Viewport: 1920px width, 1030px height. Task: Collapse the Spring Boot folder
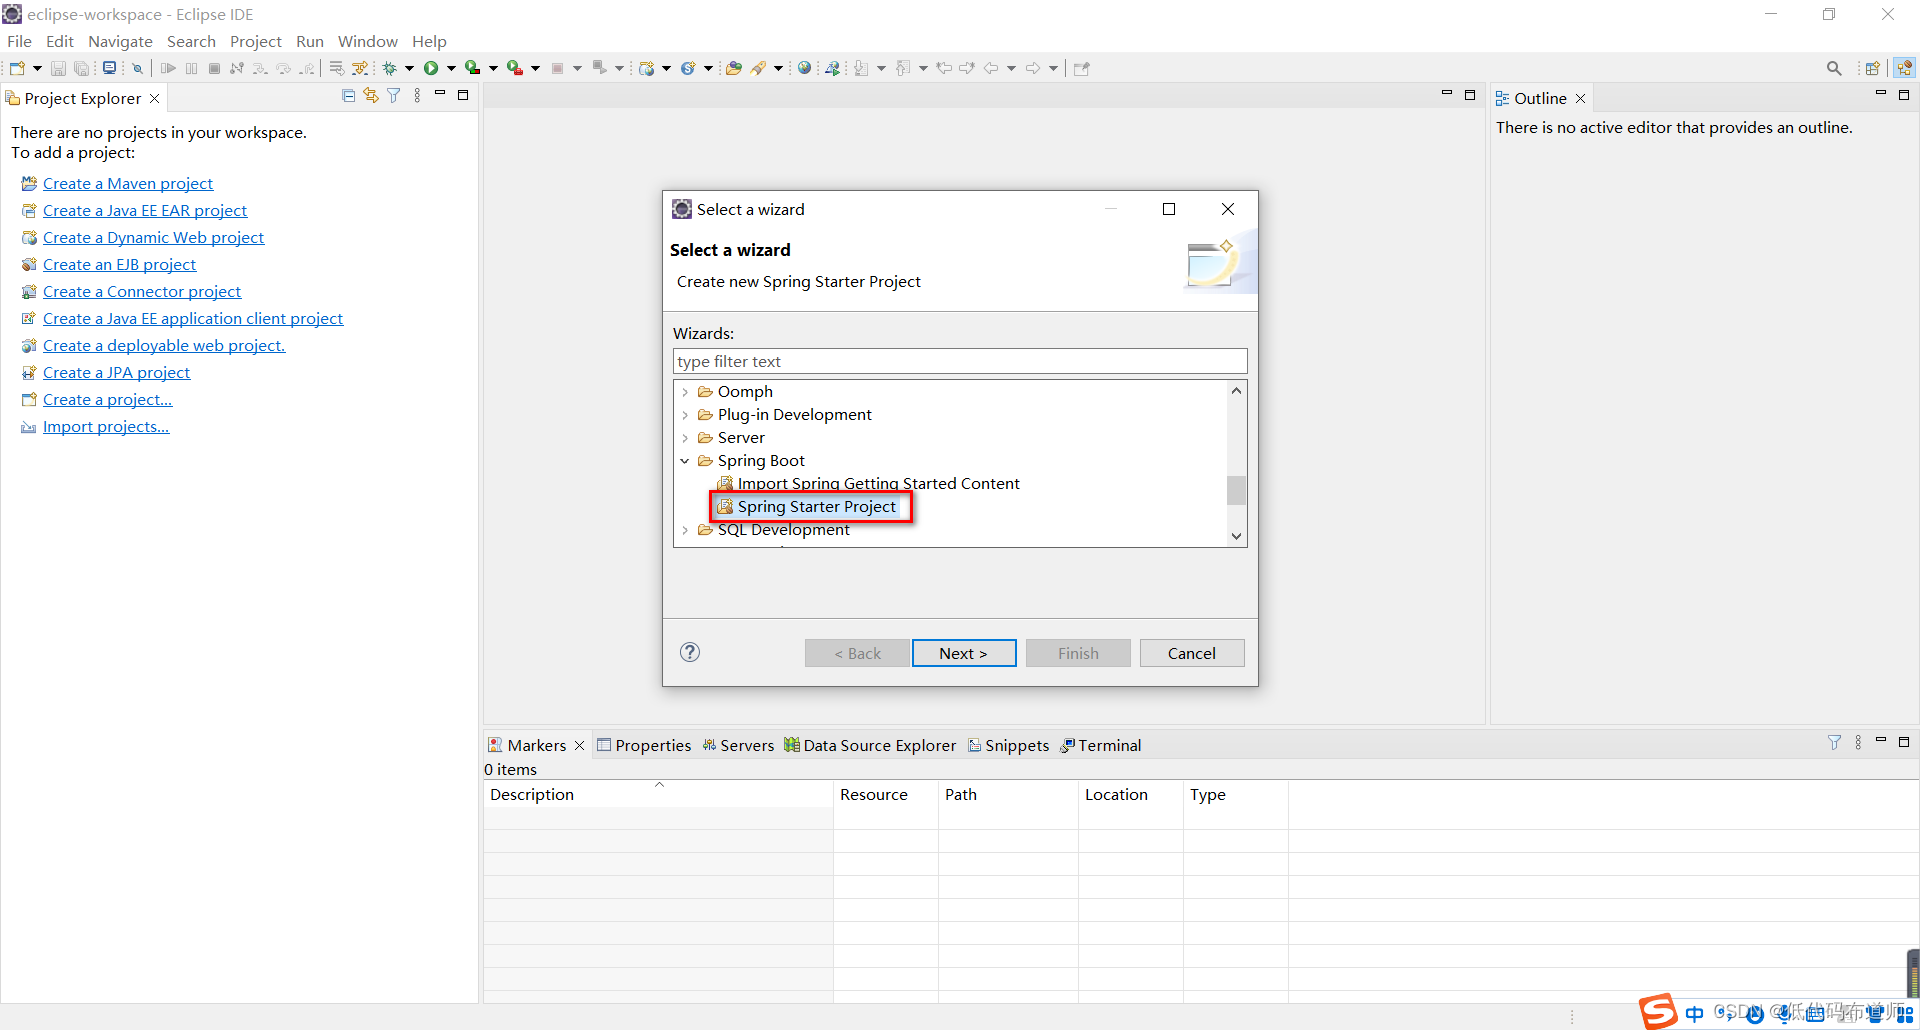685,461
